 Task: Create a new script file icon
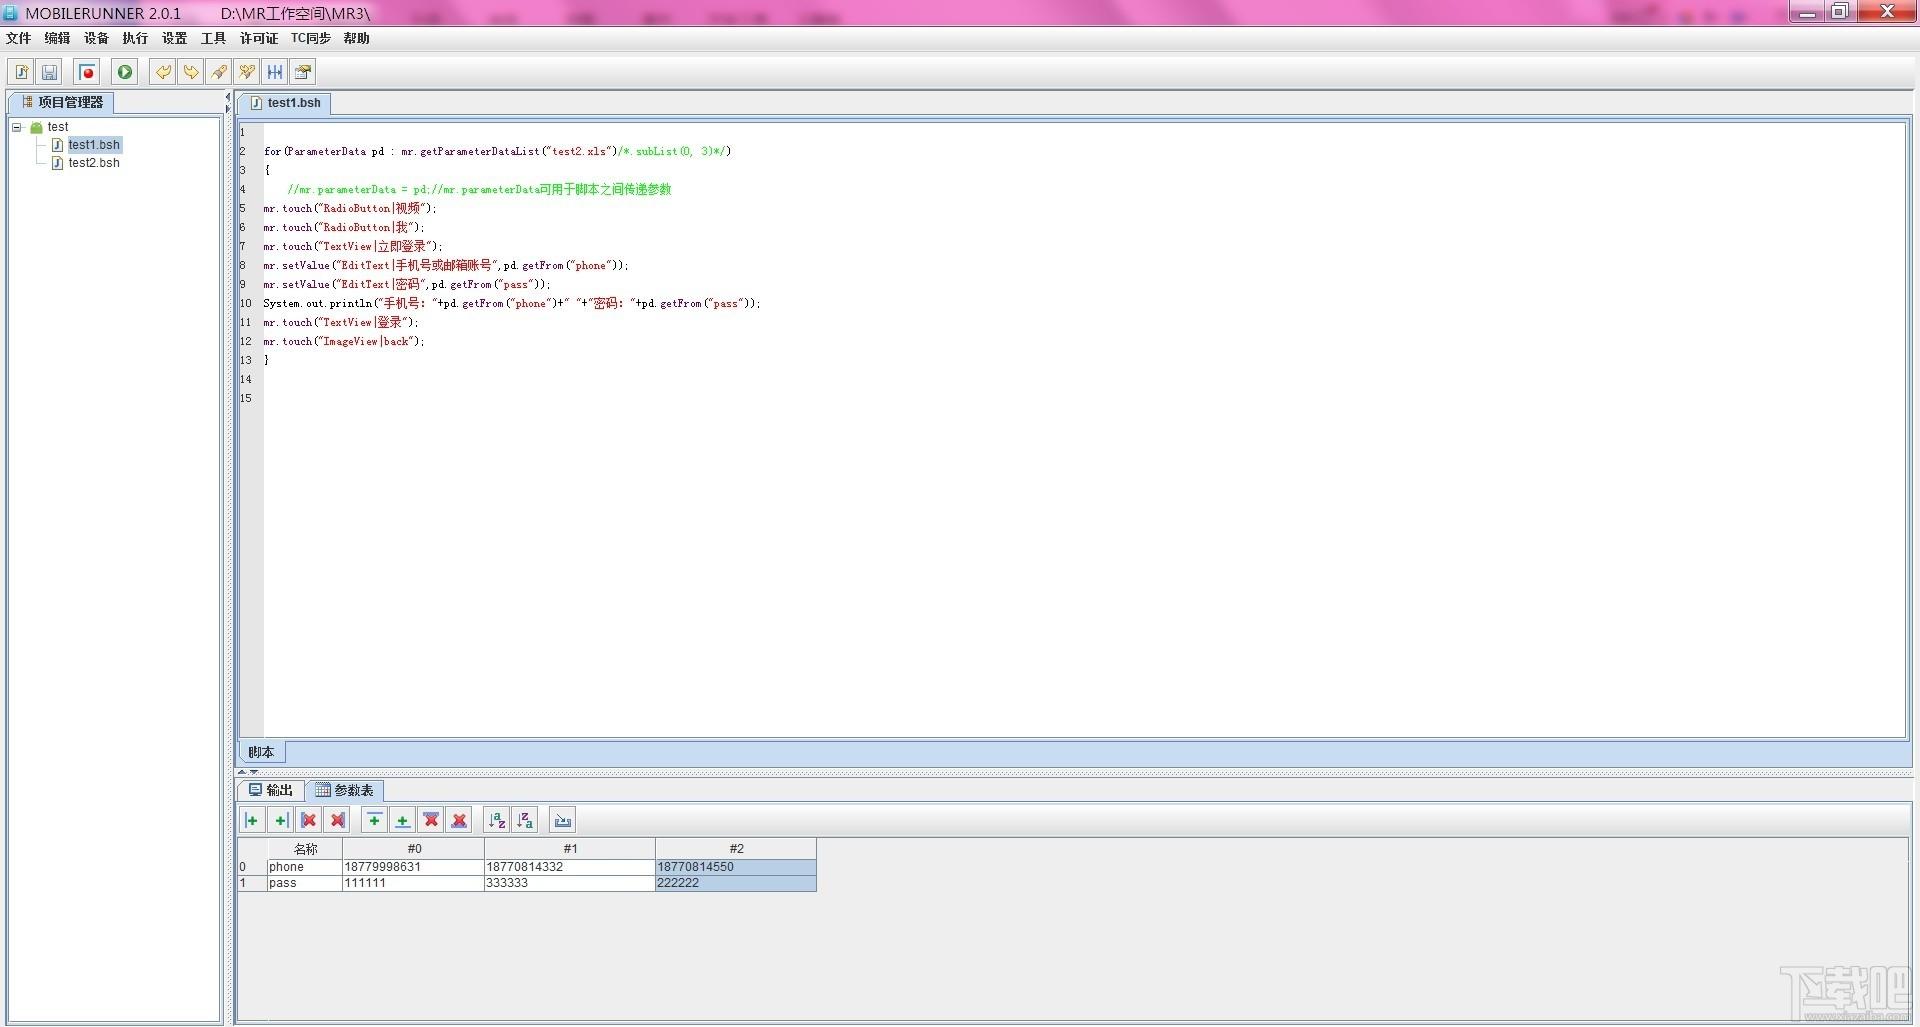(x=21, y=72)
